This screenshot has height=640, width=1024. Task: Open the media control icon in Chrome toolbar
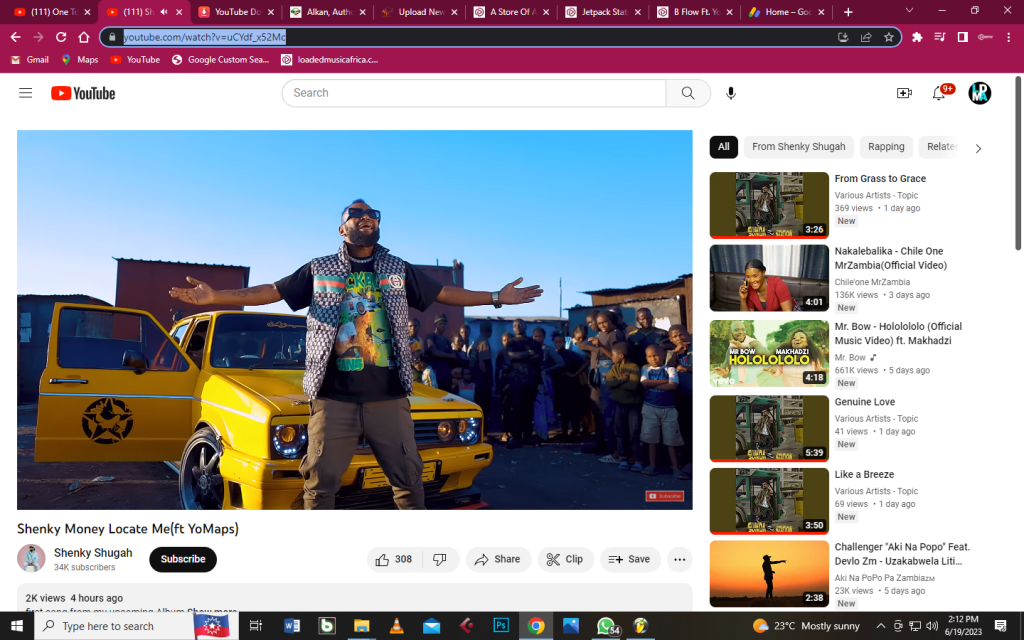[940, 37]
